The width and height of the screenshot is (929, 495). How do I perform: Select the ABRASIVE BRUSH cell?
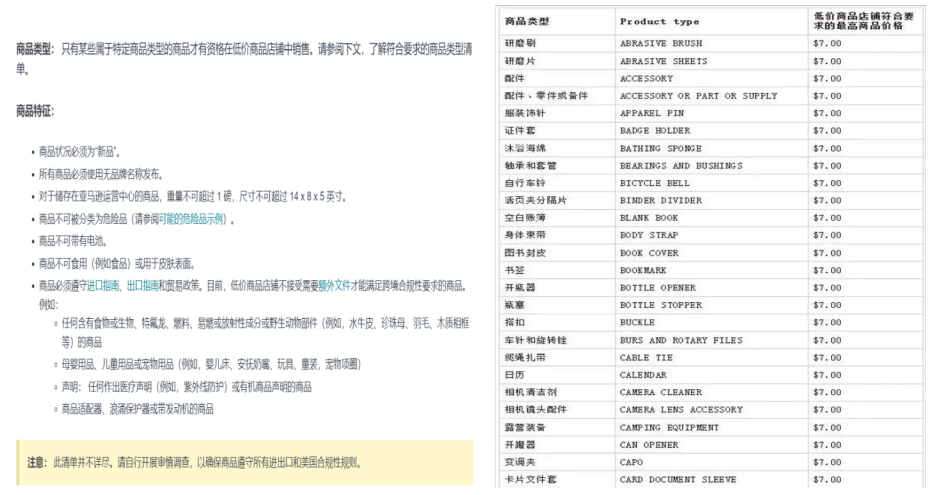[712, 43]
